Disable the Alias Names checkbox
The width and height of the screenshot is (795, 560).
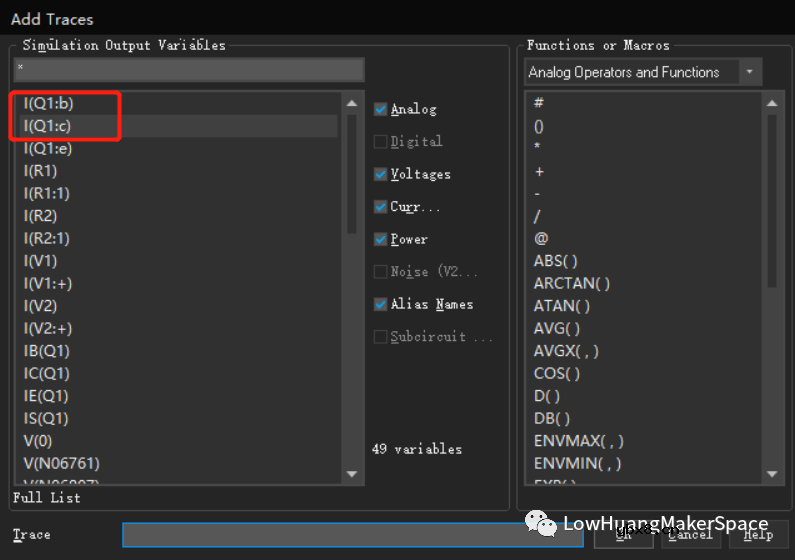point(381,304)
